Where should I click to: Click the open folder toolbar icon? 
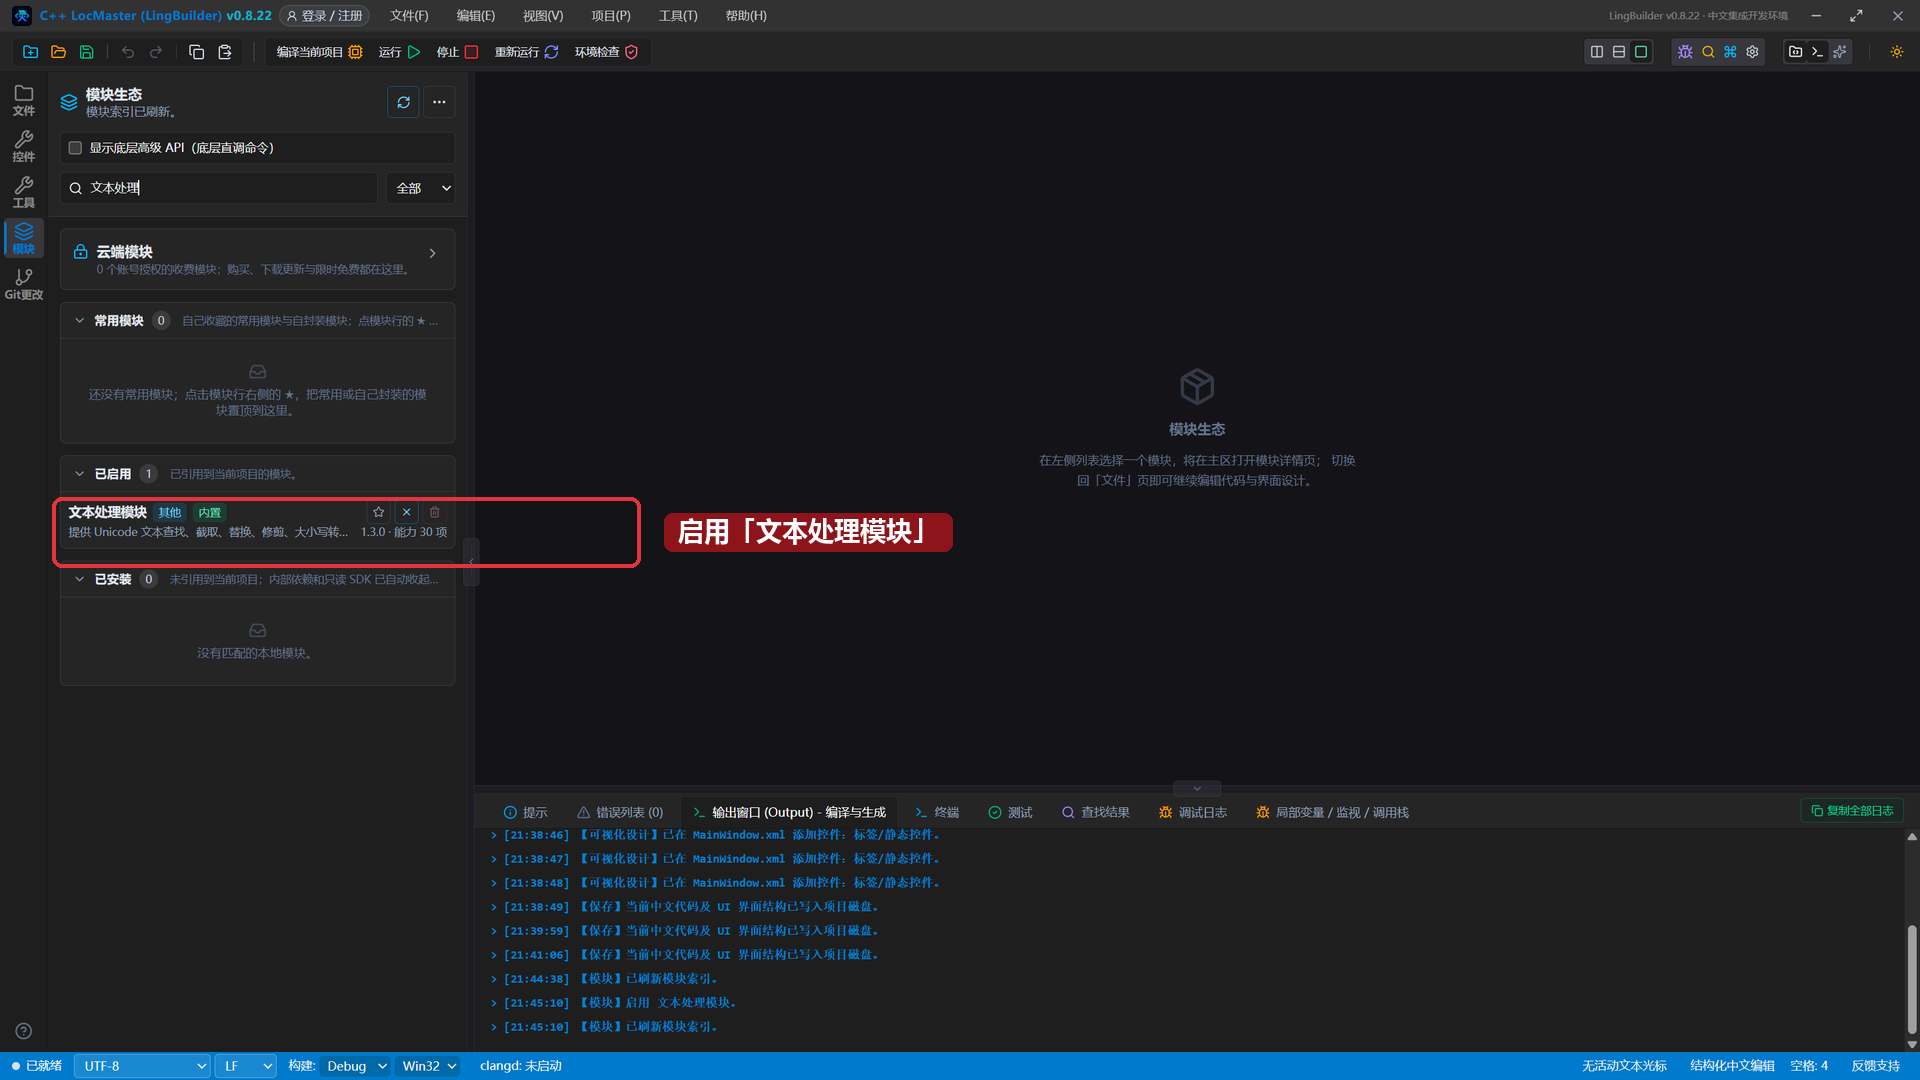[58, 52]
